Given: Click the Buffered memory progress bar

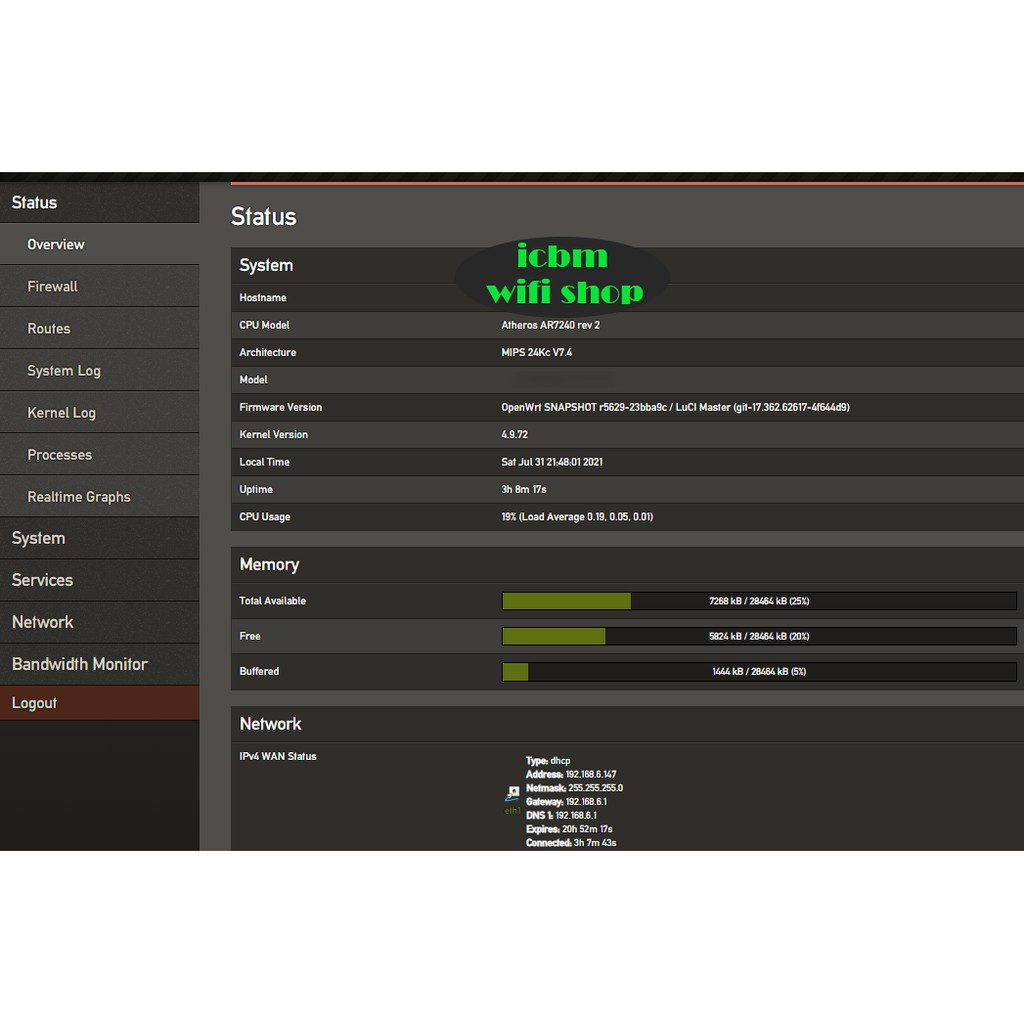Looking at the screenshot, I should click(758, 671).
